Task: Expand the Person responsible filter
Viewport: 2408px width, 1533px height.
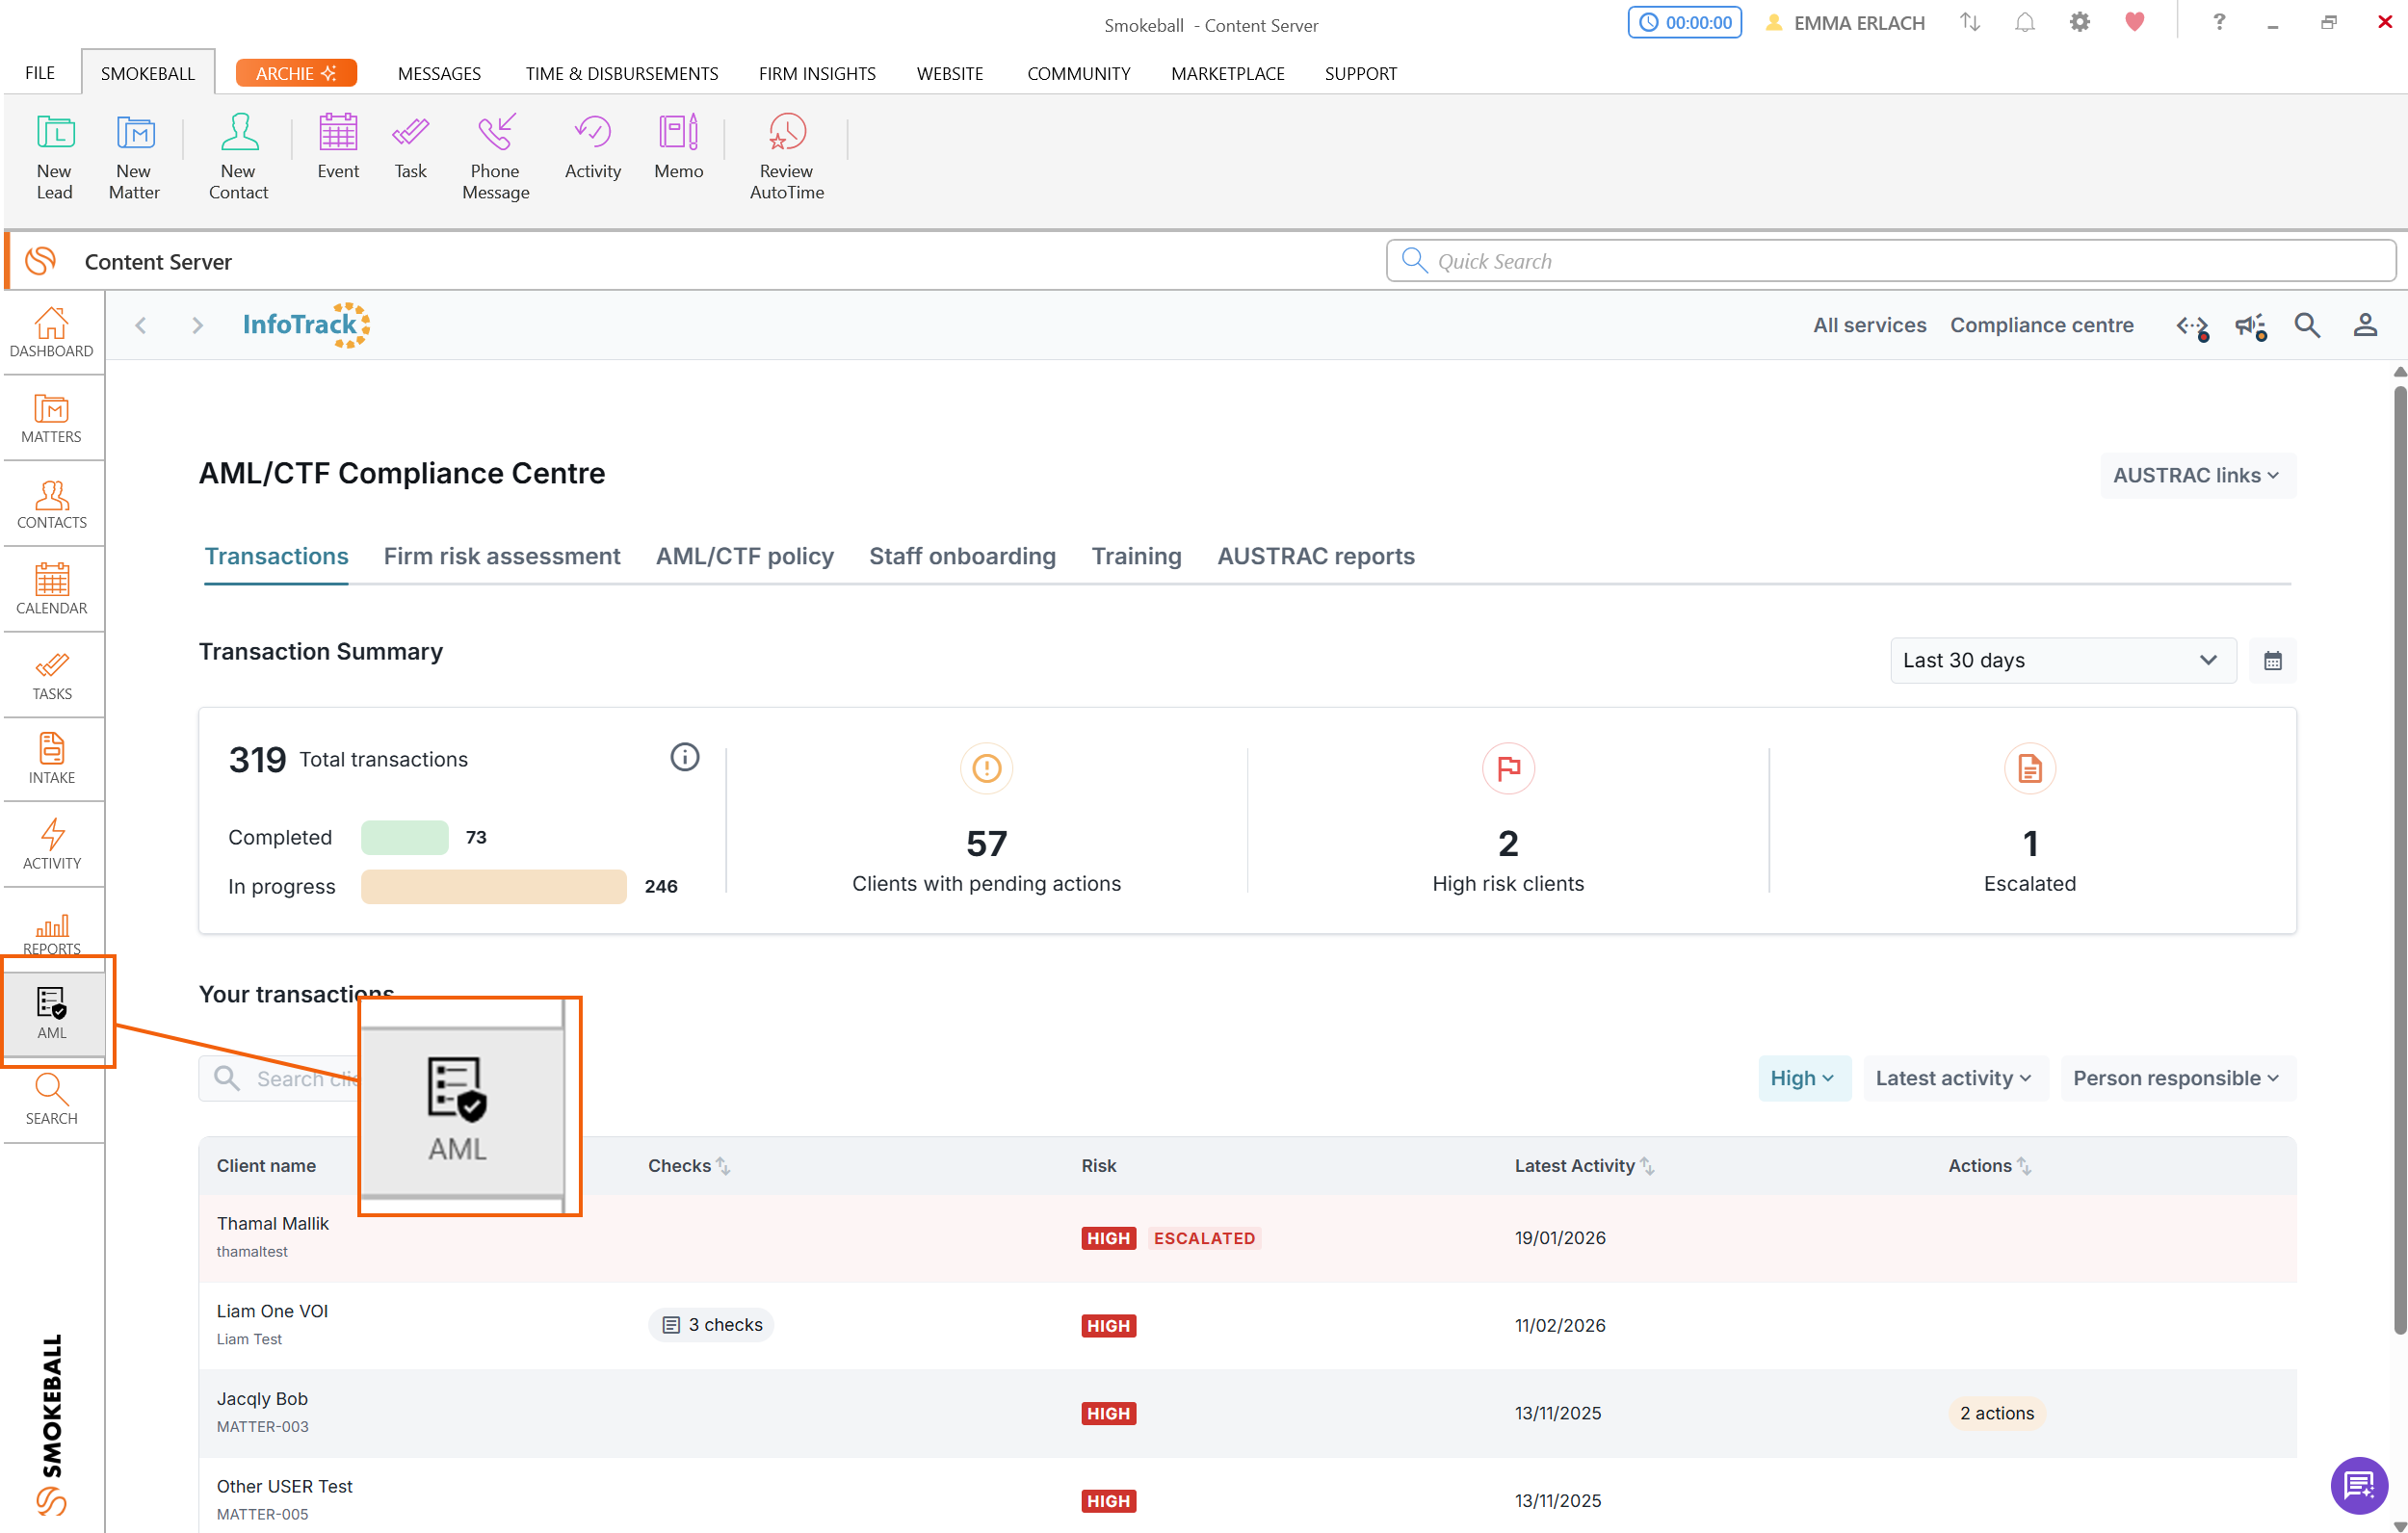Action: point(2176,1077)
